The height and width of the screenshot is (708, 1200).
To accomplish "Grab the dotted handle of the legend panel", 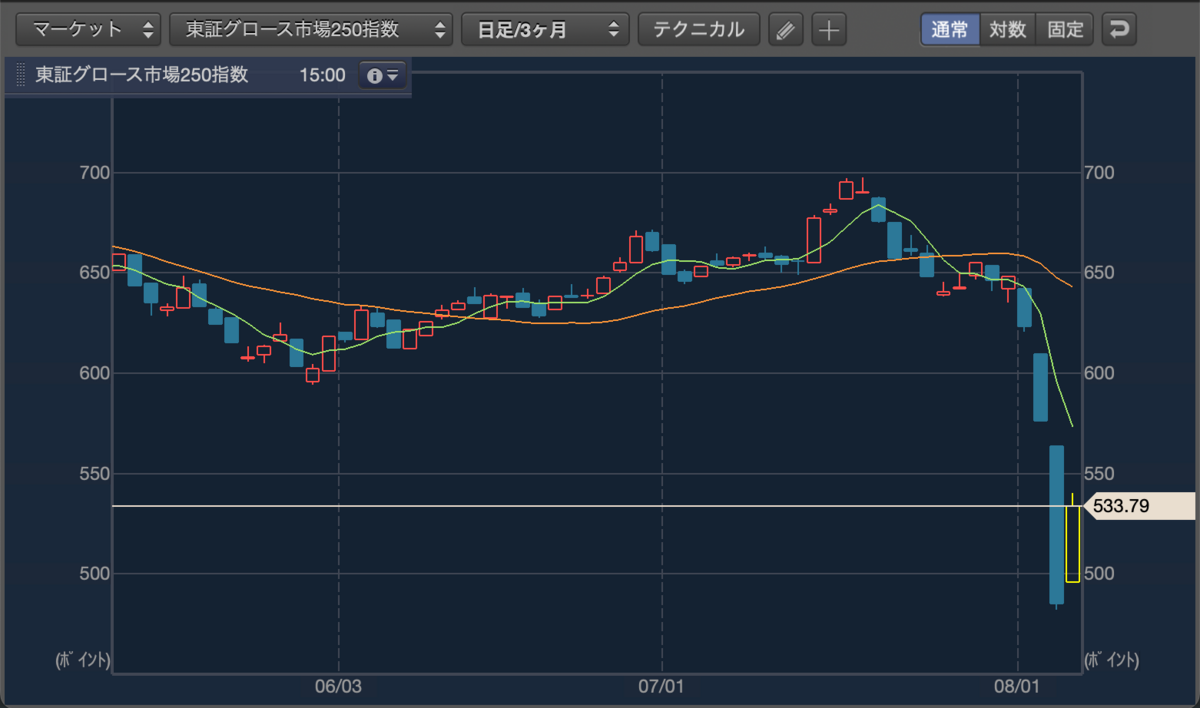I will 20,75.
